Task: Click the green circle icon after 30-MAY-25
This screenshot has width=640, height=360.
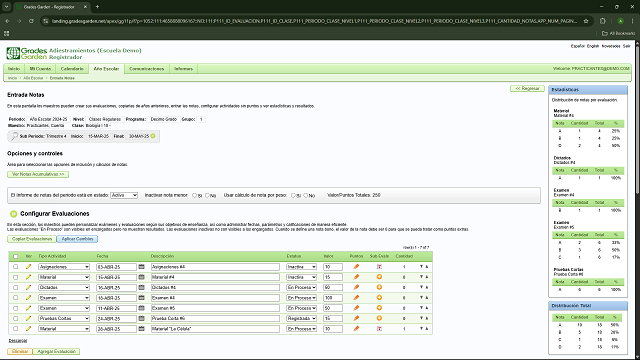Action: tap(153, 136)
